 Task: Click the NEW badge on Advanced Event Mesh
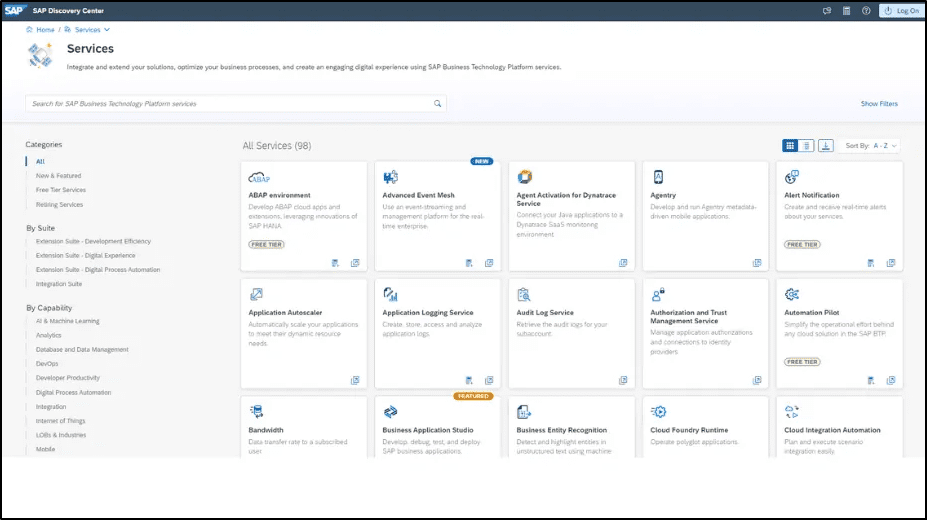(481, 161)
